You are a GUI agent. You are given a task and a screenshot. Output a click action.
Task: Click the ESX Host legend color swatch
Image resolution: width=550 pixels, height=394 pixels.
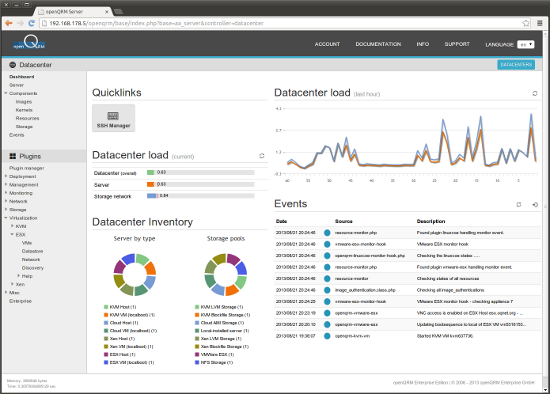[106, 354]
